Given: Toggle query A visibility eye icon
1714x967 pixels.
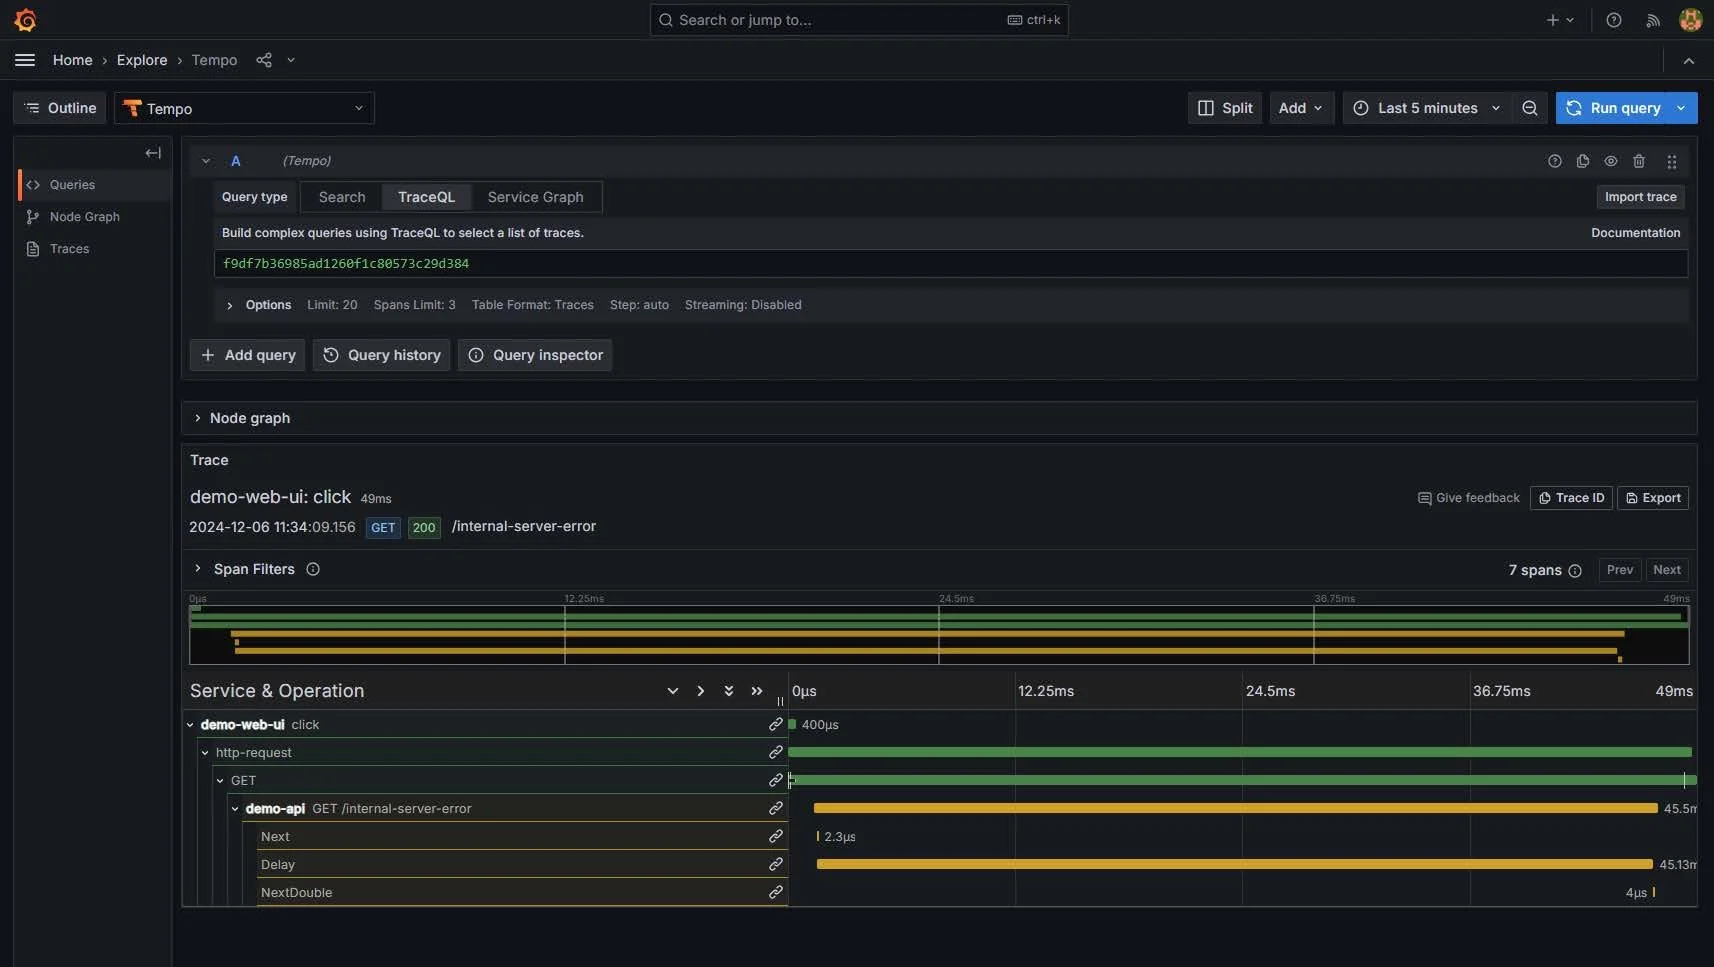Looking at the screenshot, I should pyautogui.click(x=1611, y=161).
